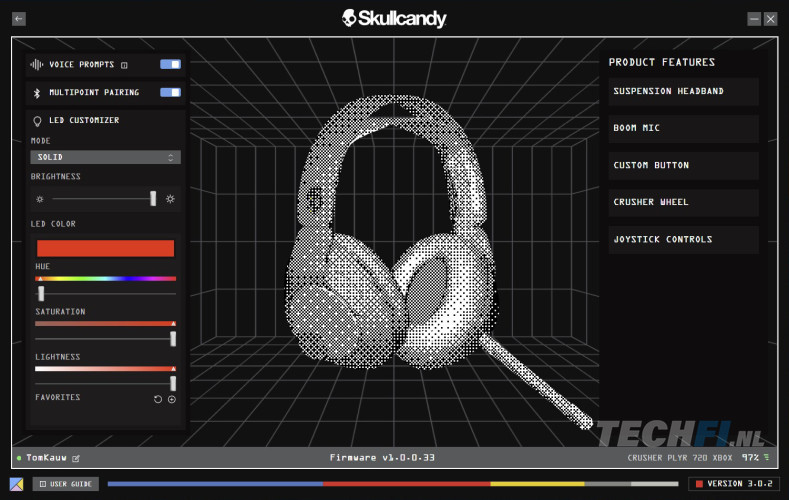Click the red LED color swatch

(105, 247)
